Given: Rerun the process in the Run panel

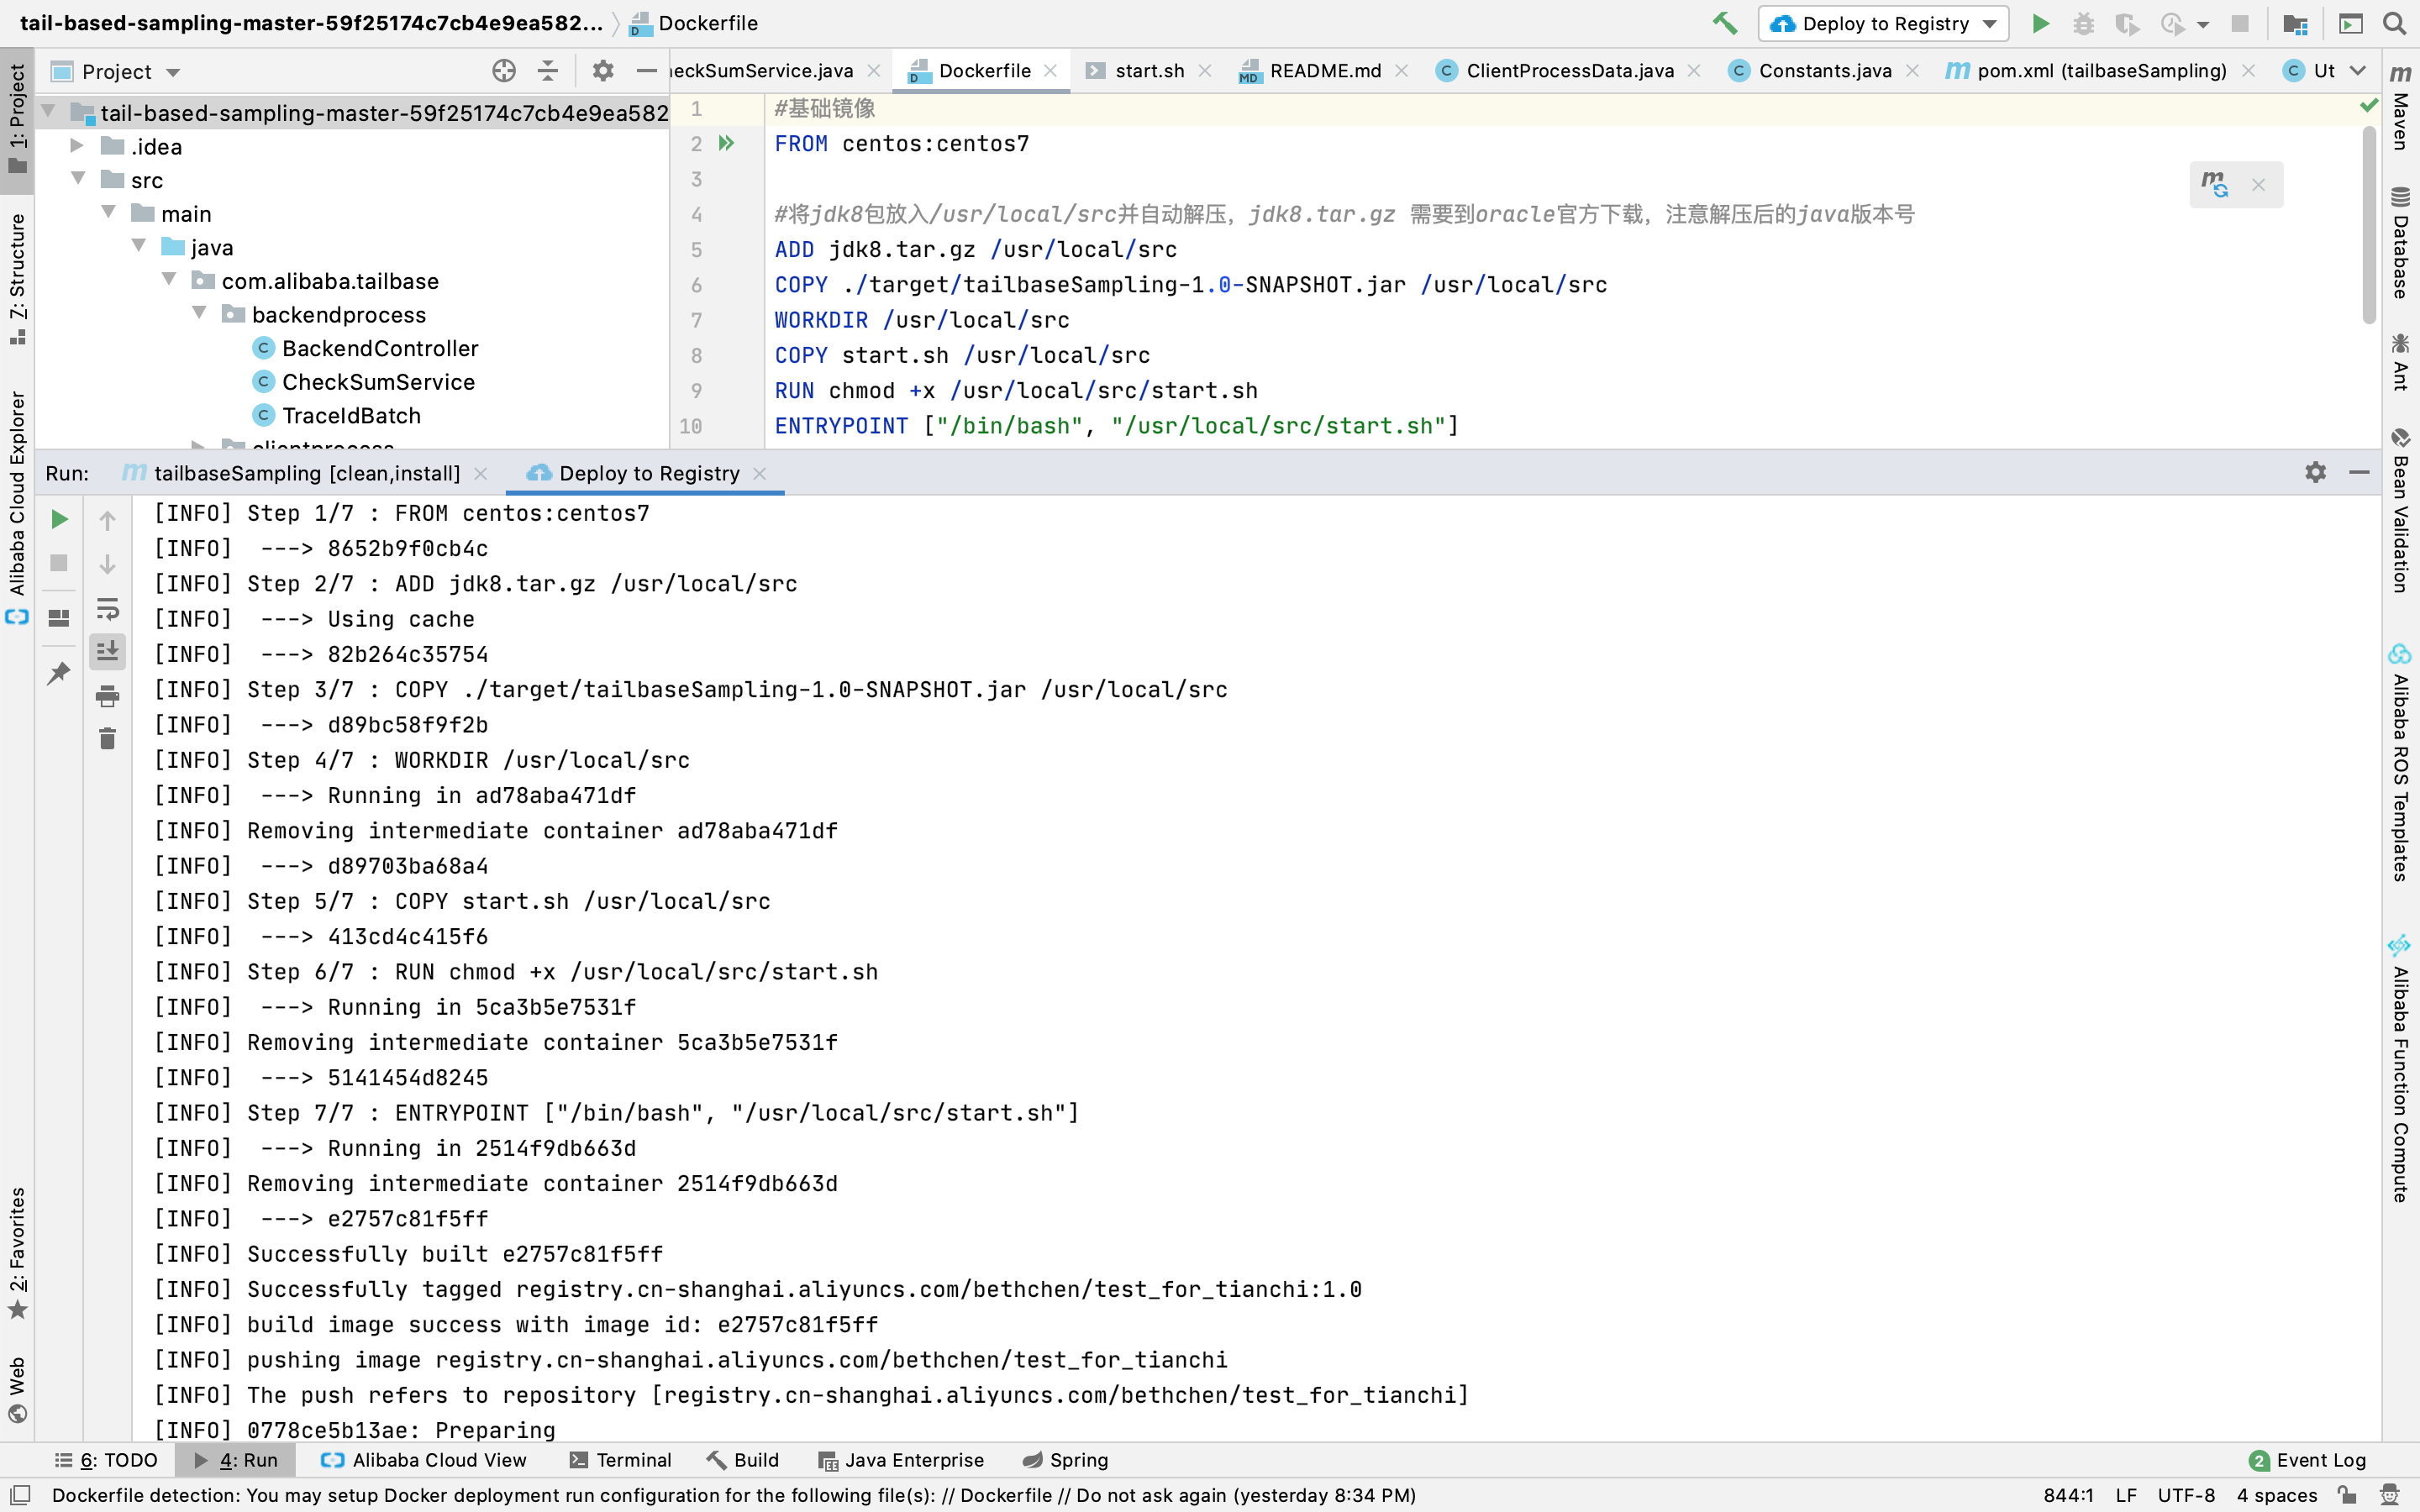Looking at the screenshot, I should [59, 519].
